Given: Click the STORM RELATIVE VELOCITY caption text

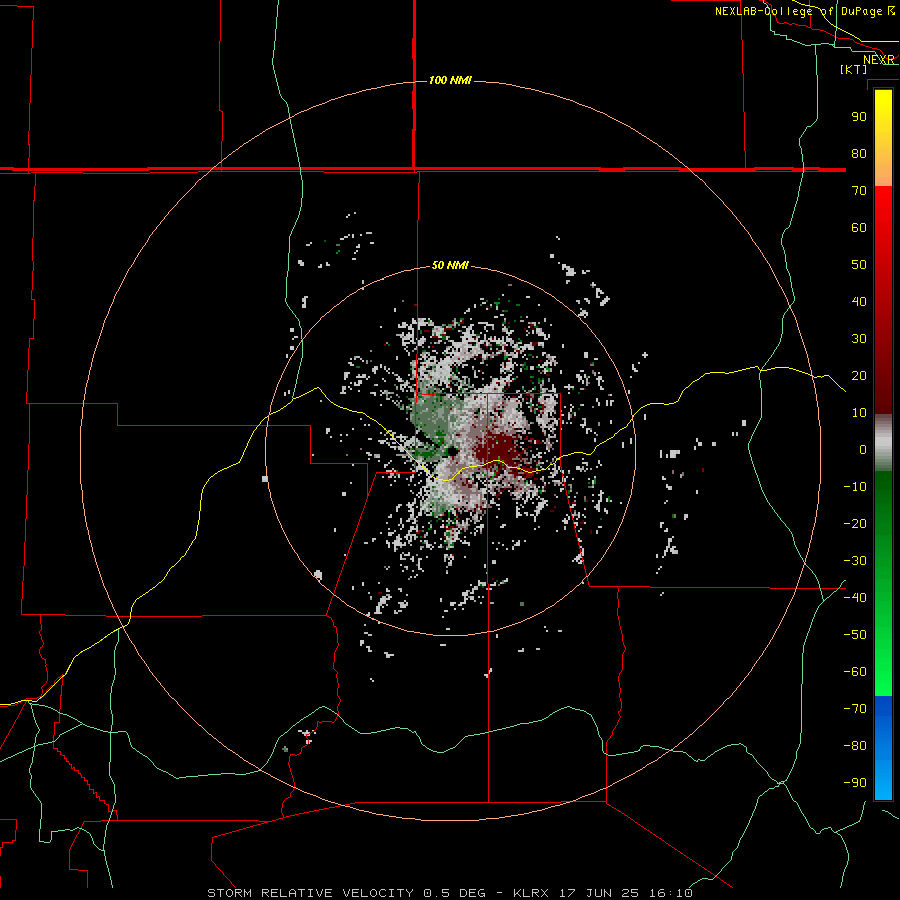Looking at the screenshot, I should coord(313,893).
